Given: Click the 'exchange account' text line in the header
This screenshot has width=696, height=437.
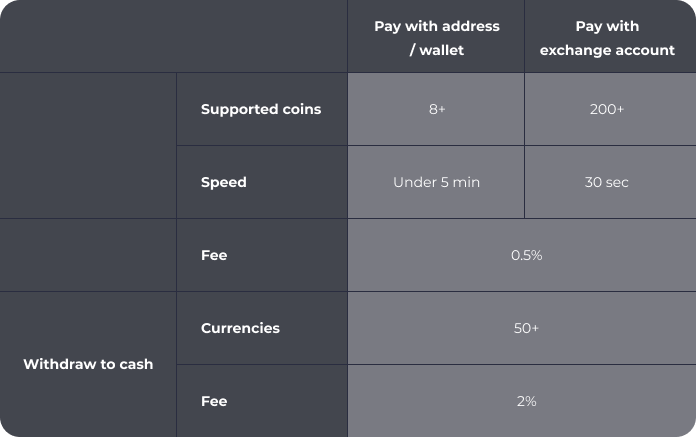Looking at the screenshot, I should [607, 50].
